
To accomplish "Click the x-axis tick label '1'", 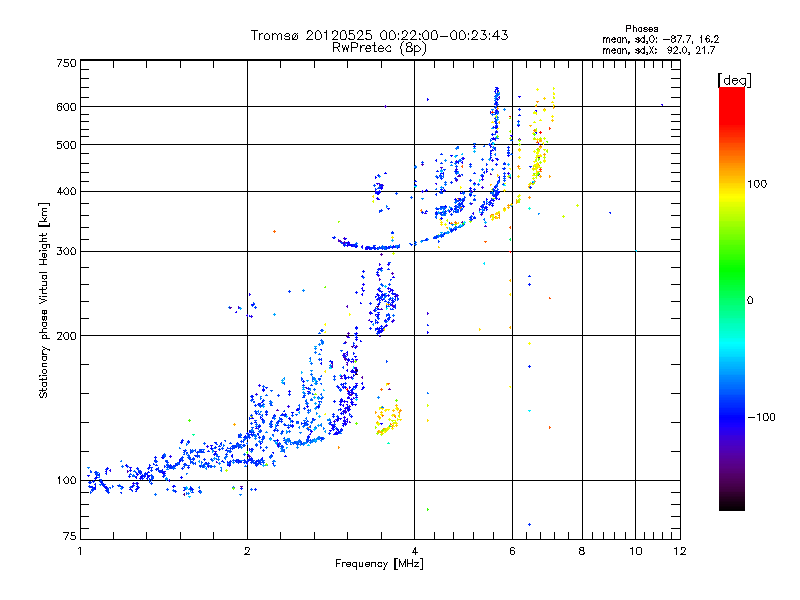I will [x=80, y=551].
